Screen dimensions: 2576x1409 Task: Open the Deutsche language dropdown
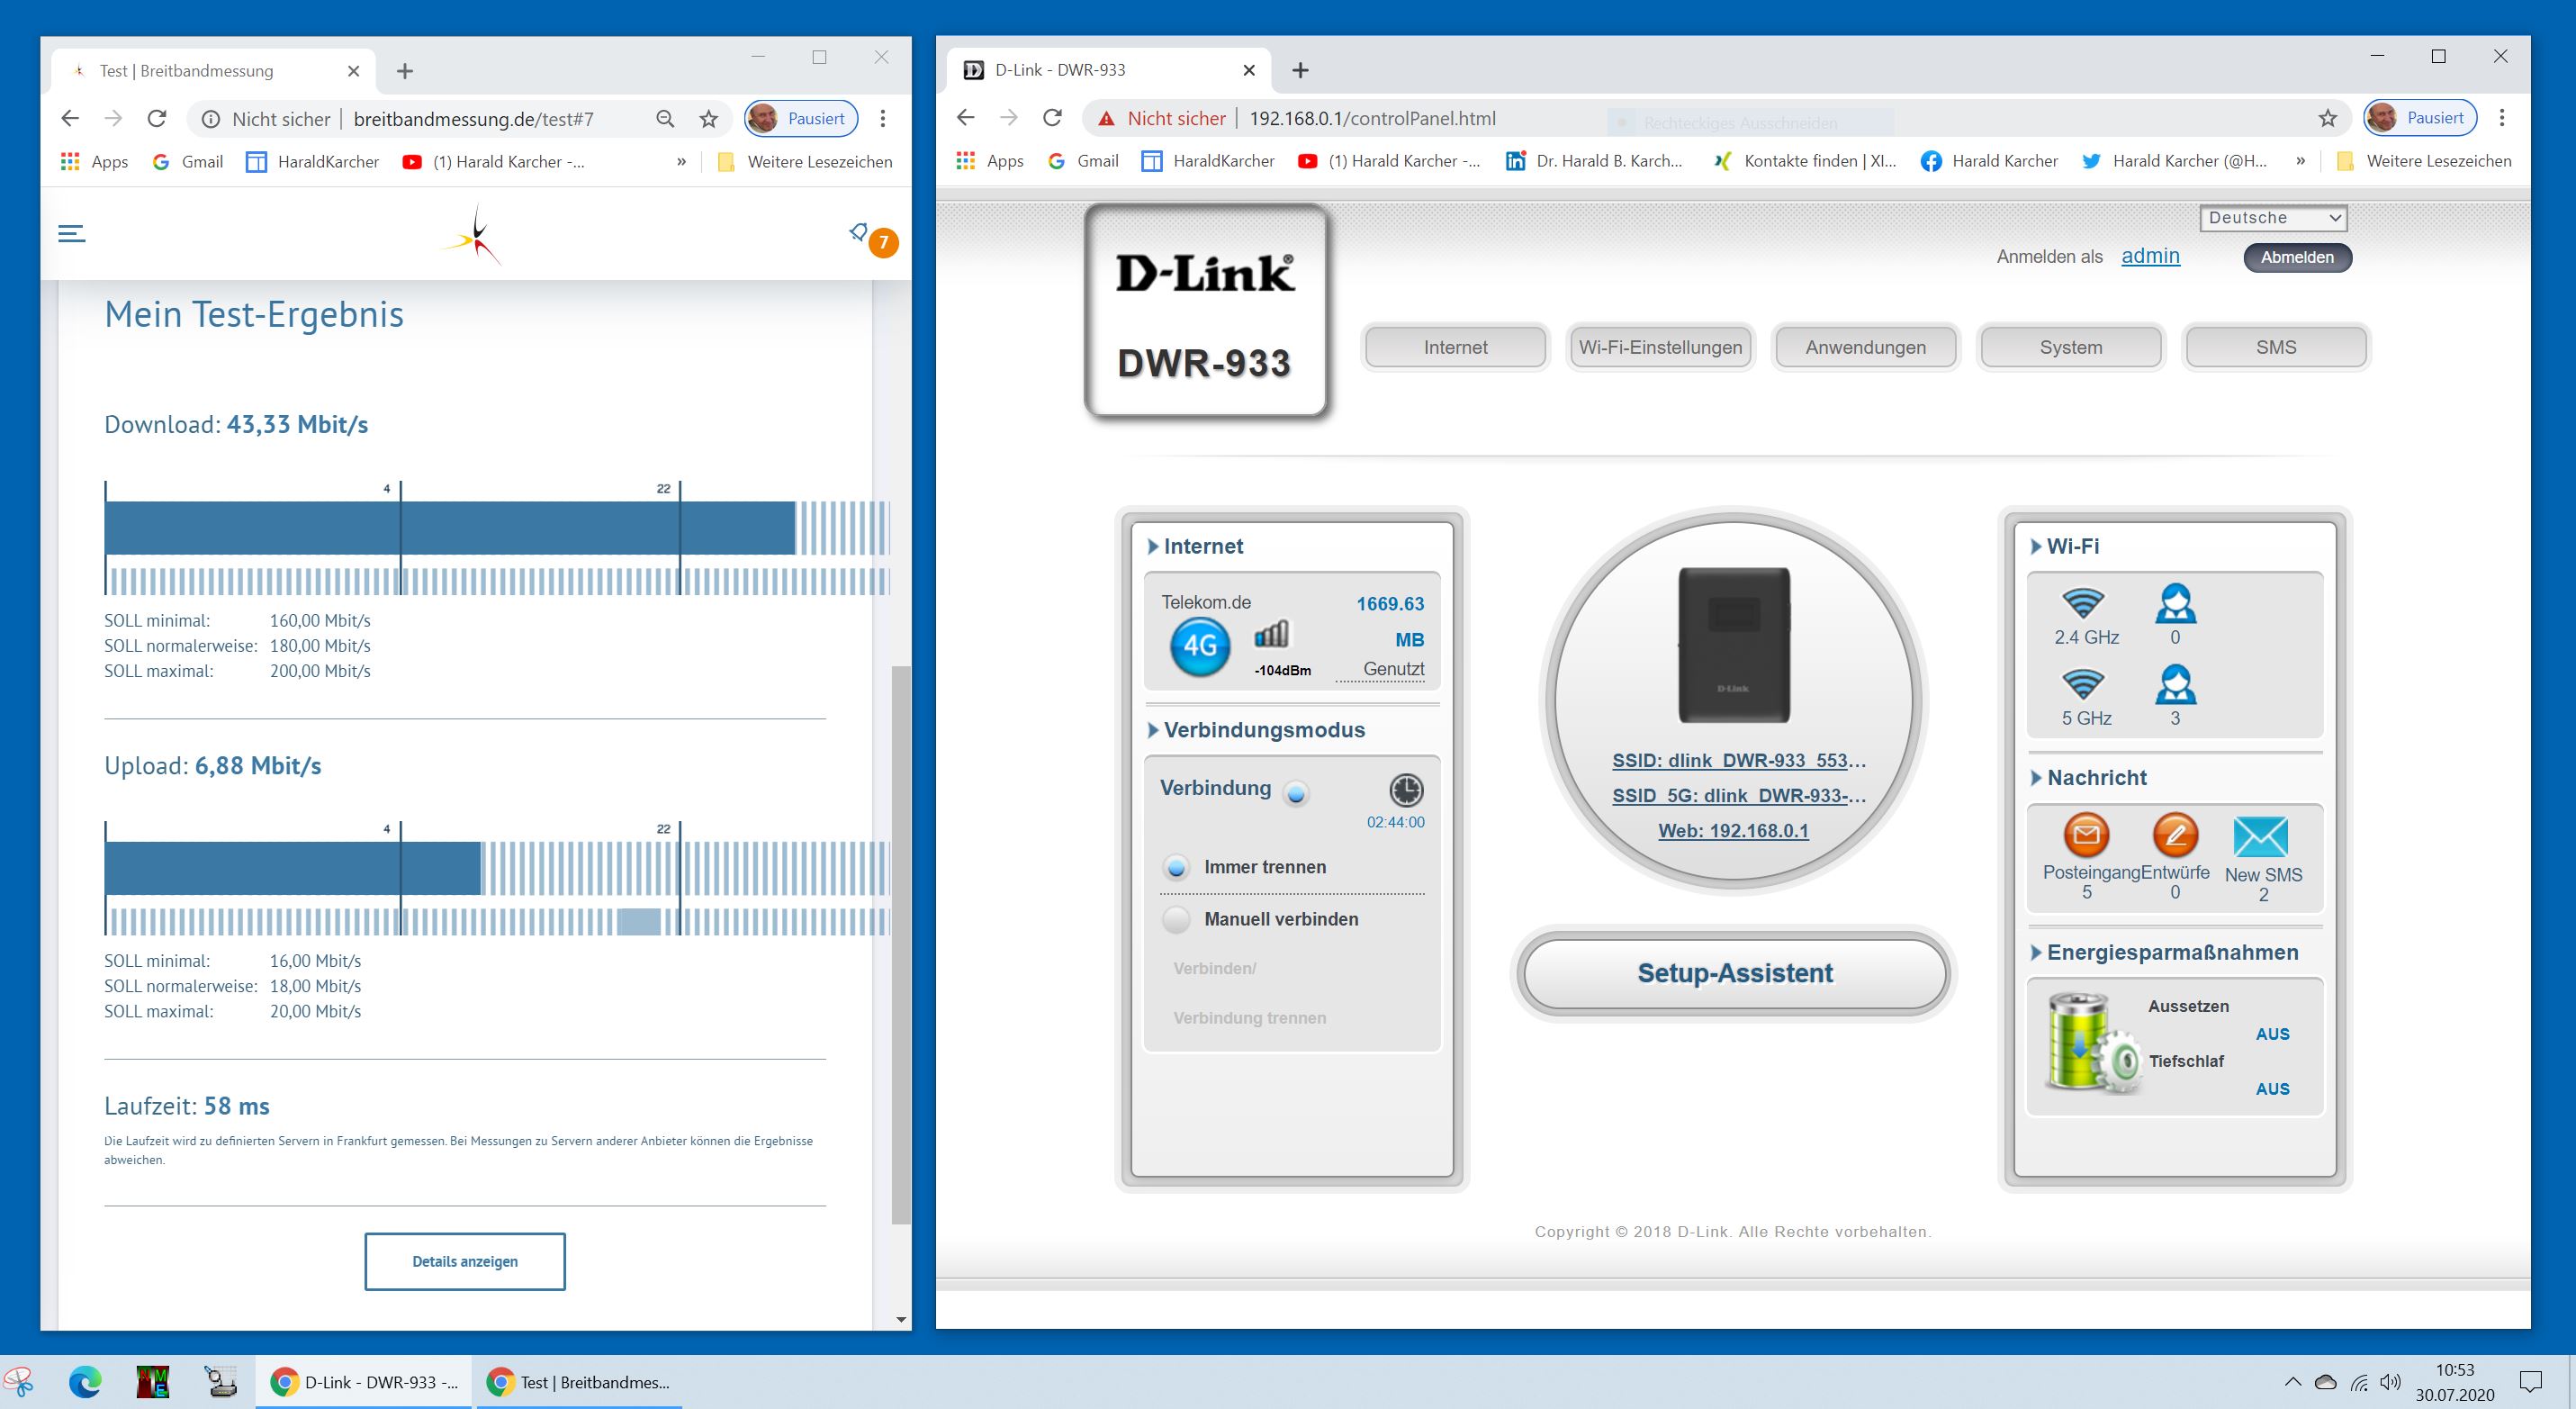pyautogui.click(x=2272, y=218)
